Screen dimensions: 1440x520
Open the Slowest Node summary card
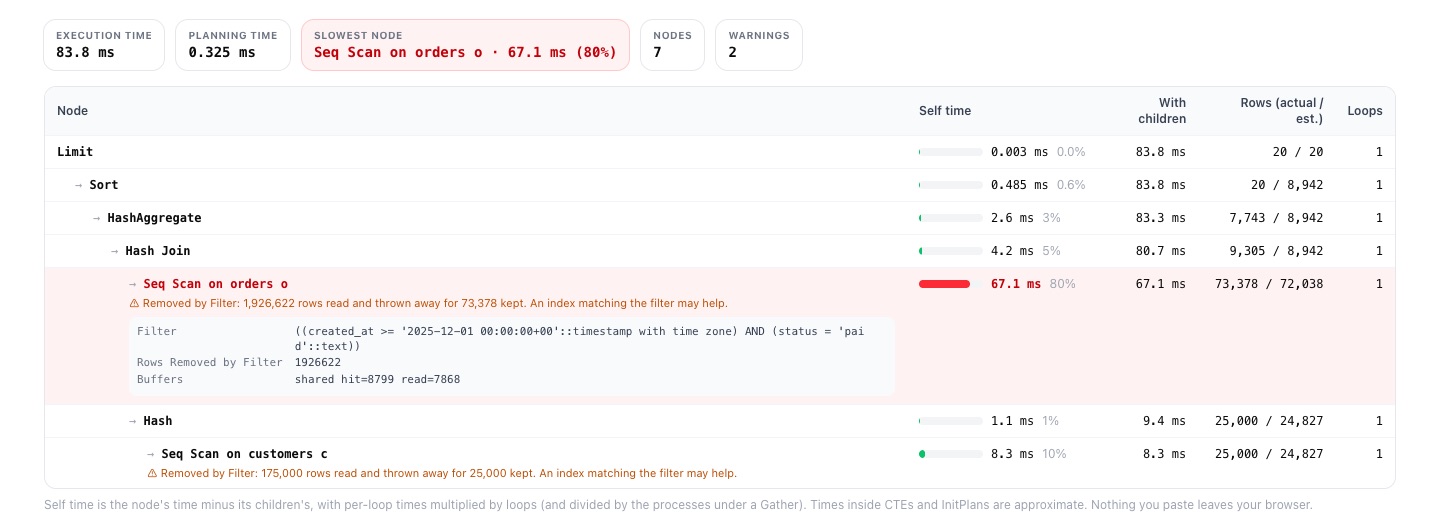coord(465,45)
